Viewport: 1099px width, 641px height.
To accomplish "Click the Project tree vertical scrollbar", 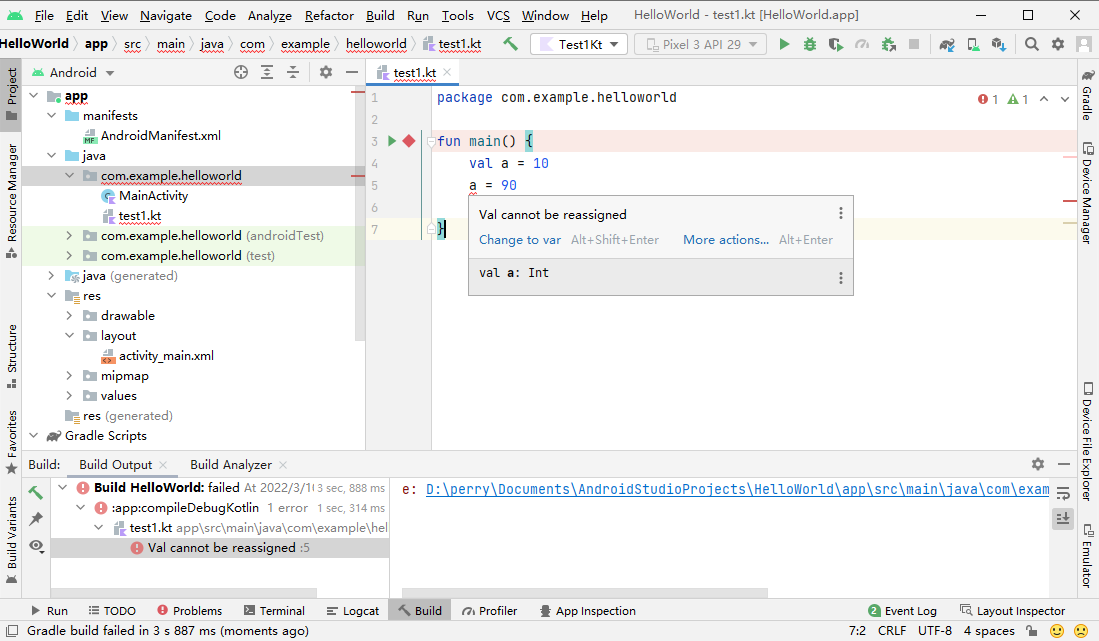I will point(360,214).
